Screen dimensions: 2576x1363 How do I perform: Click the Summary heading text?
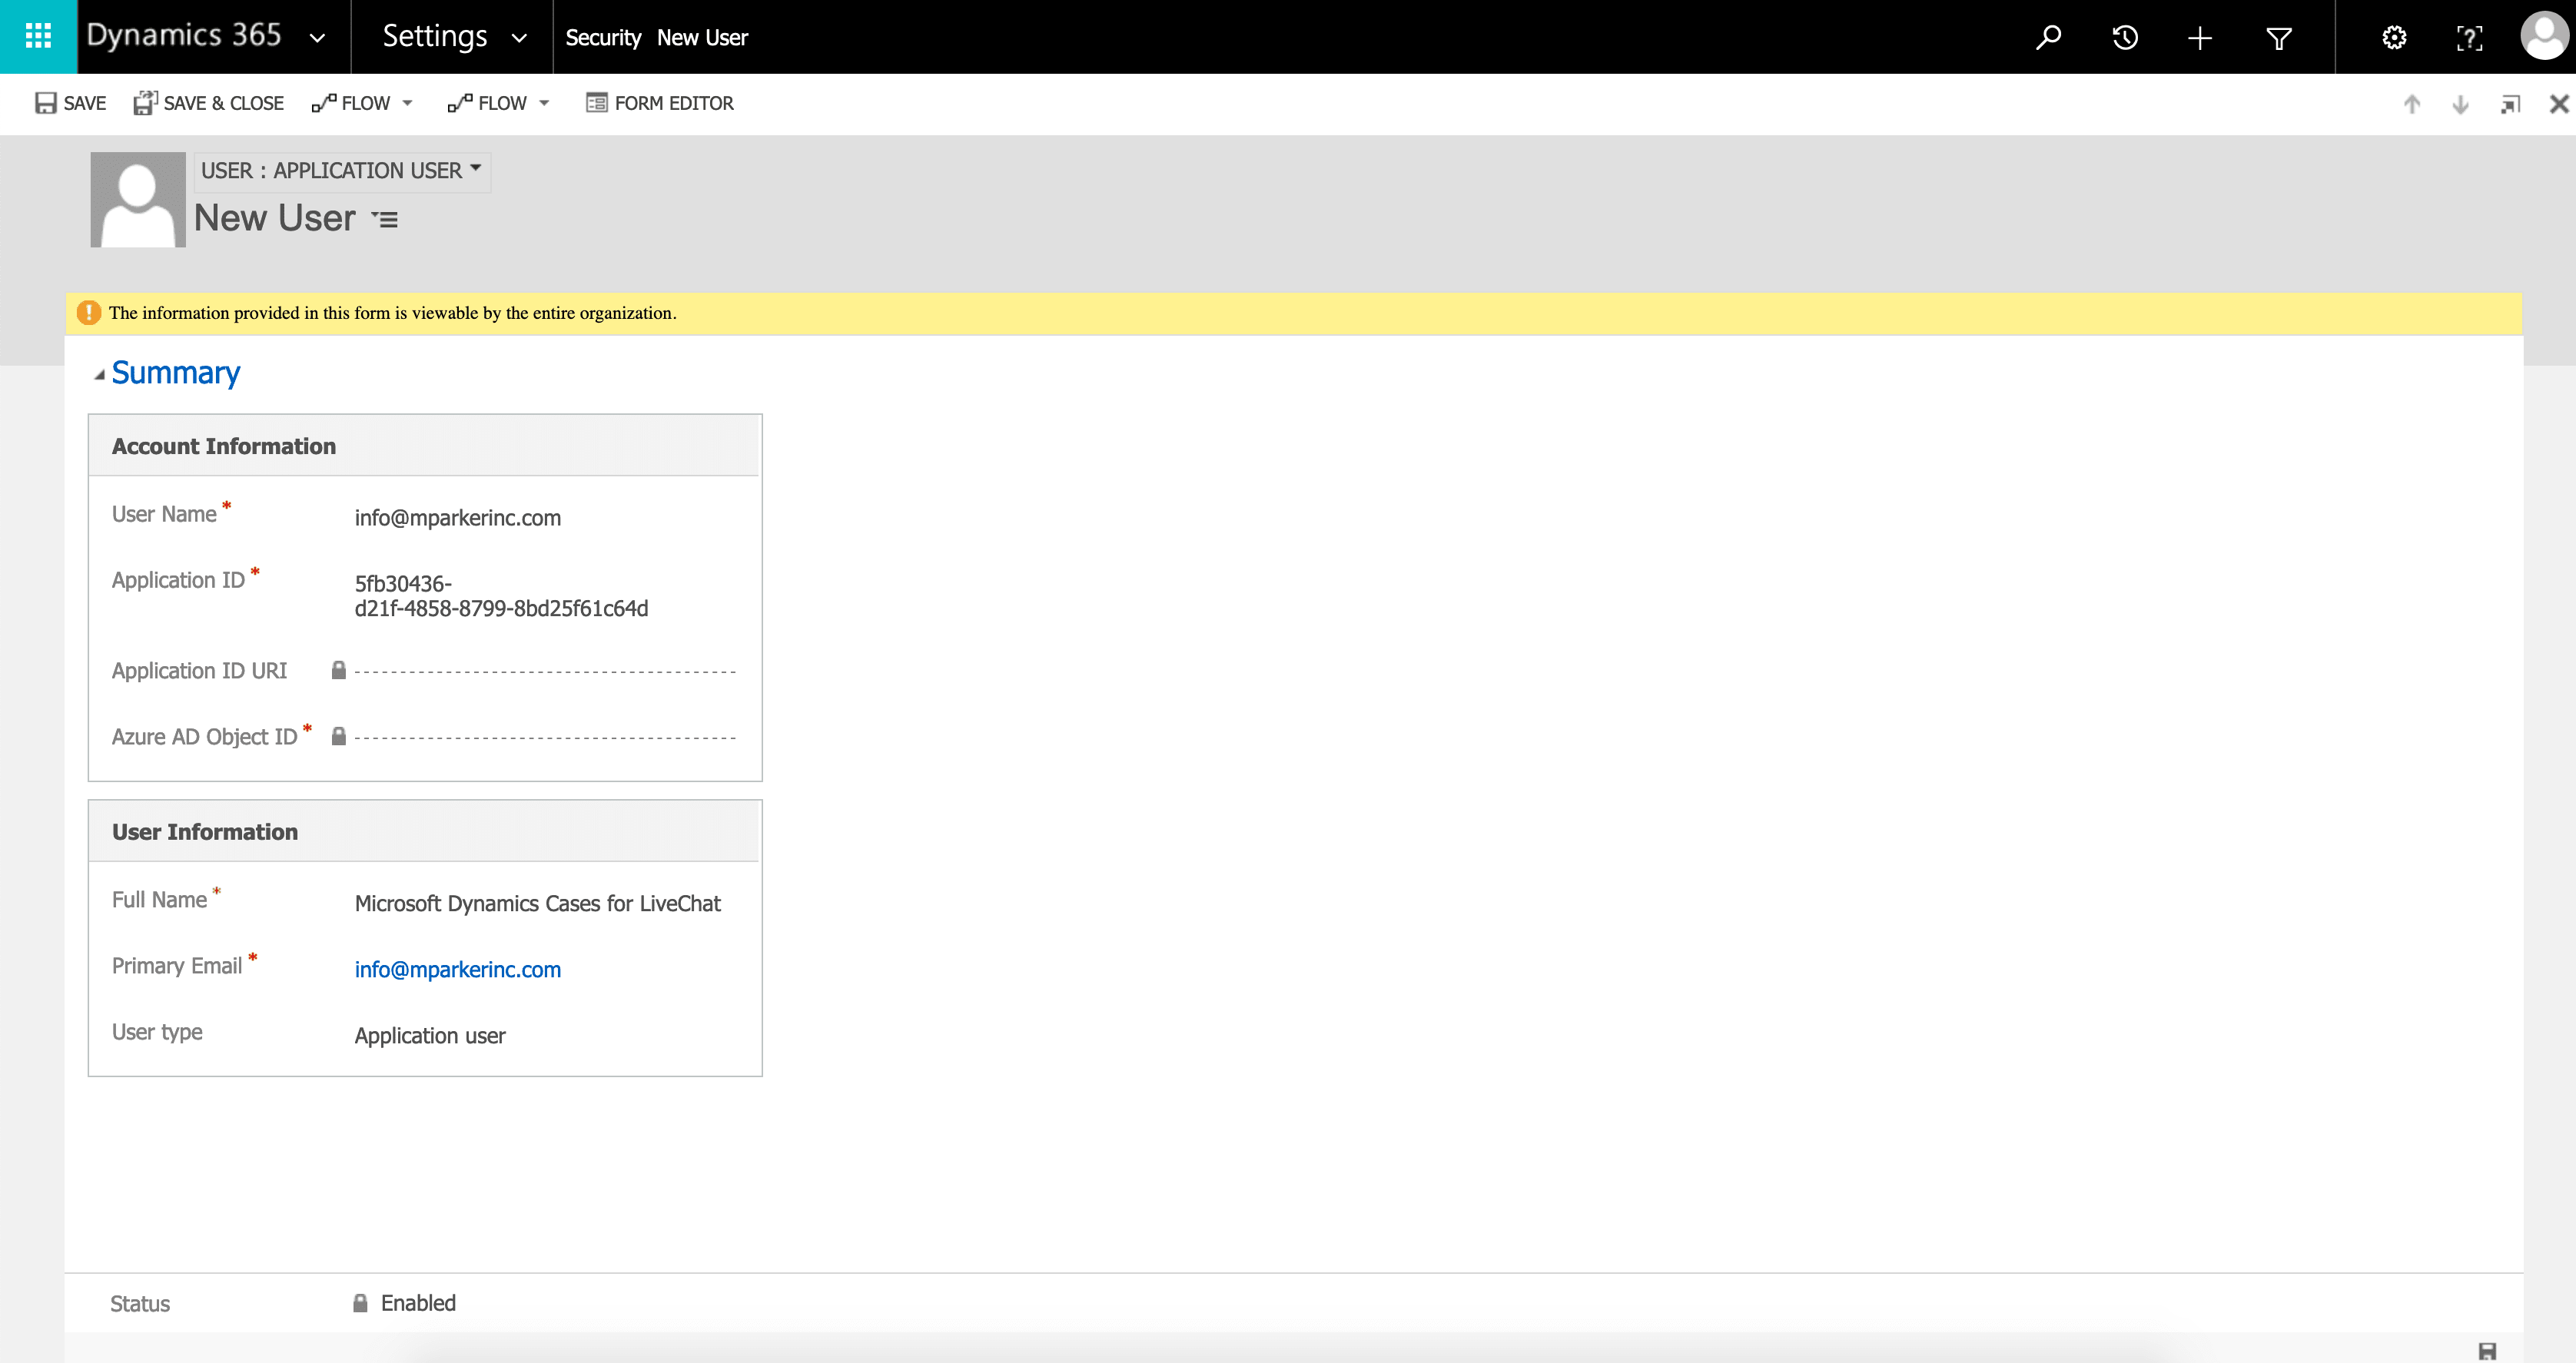tap(176, 373)
